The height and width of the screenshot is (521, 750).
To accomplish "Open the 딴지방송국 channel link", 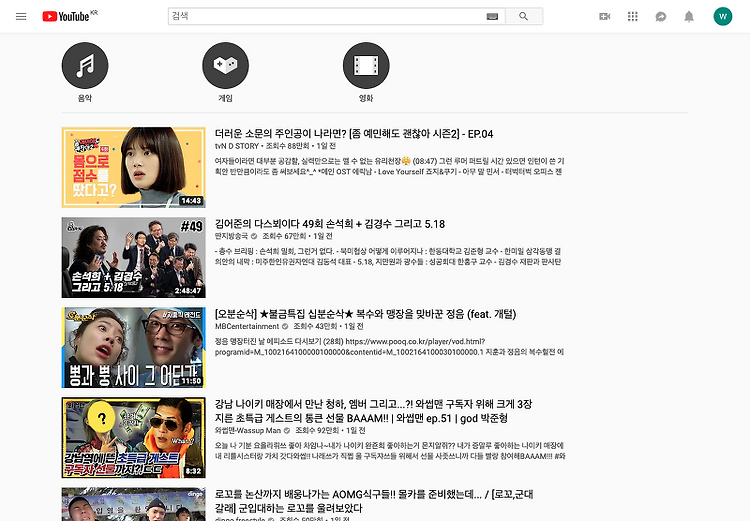I will coord(232,236).
